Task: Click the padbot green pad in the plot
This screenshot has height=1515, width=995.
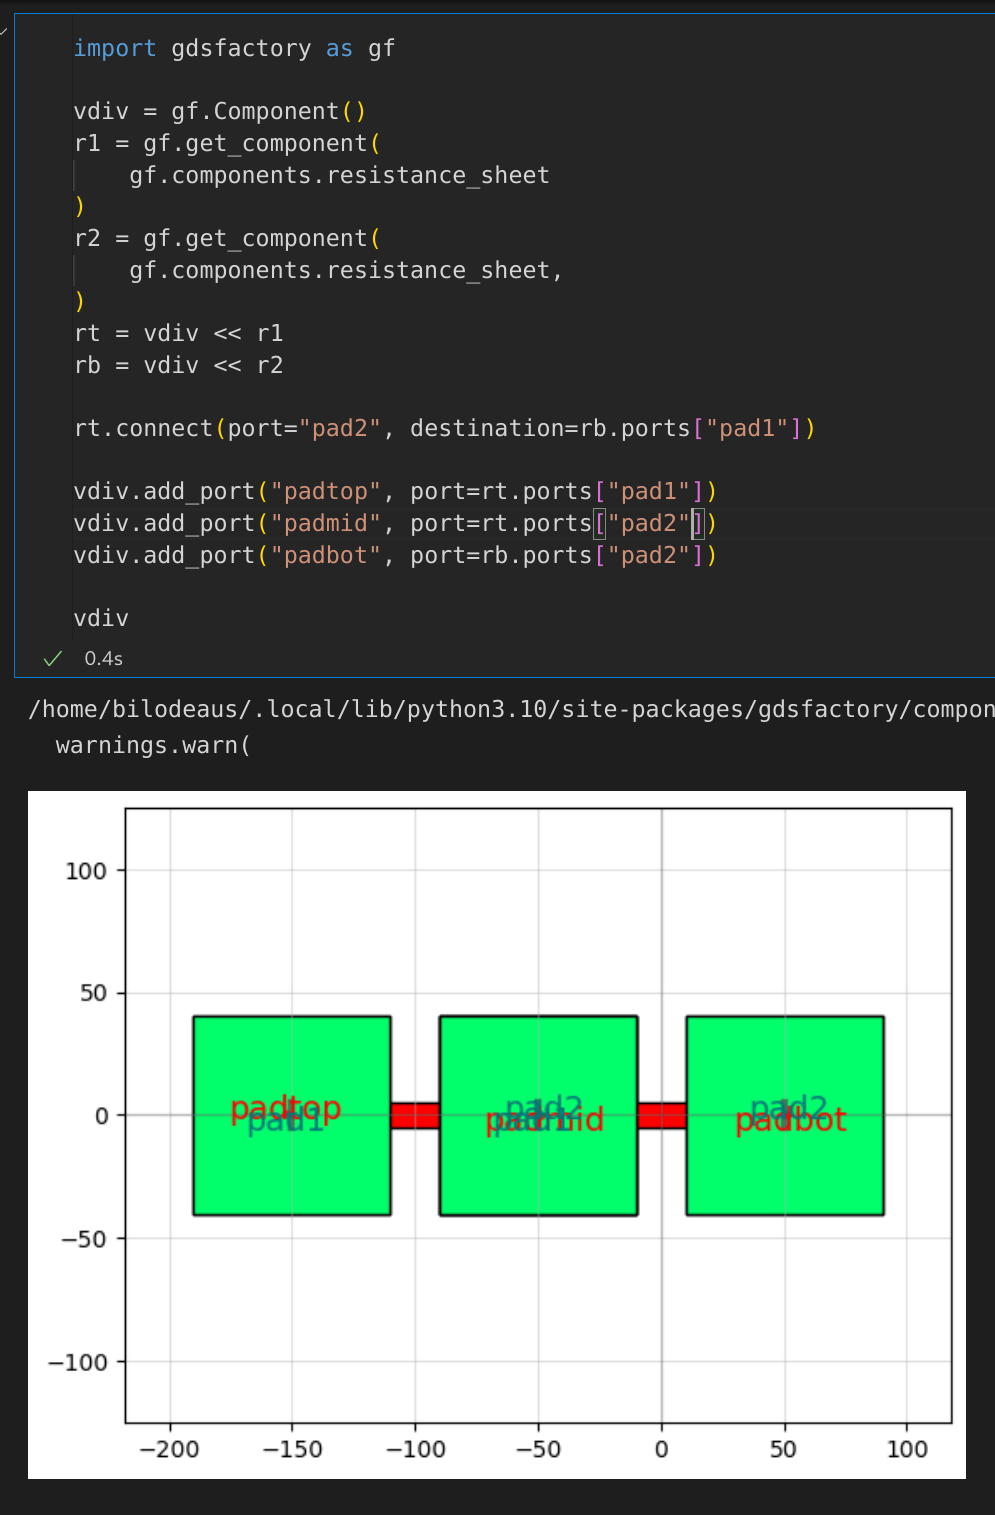Action: (784, 1060)
